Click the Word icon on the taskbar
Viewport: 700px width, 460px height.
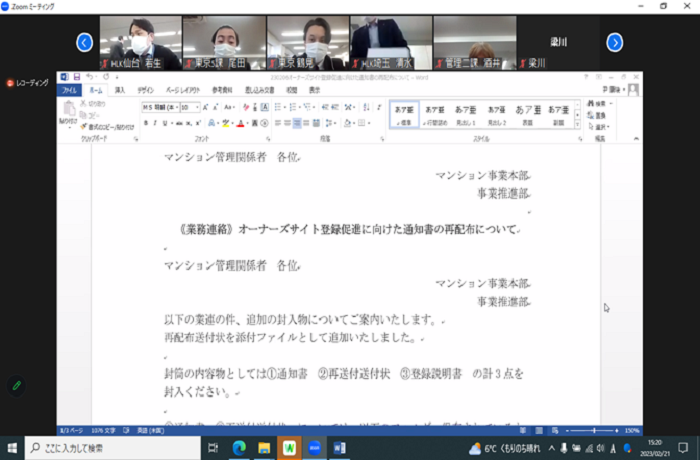pos(339,448)
